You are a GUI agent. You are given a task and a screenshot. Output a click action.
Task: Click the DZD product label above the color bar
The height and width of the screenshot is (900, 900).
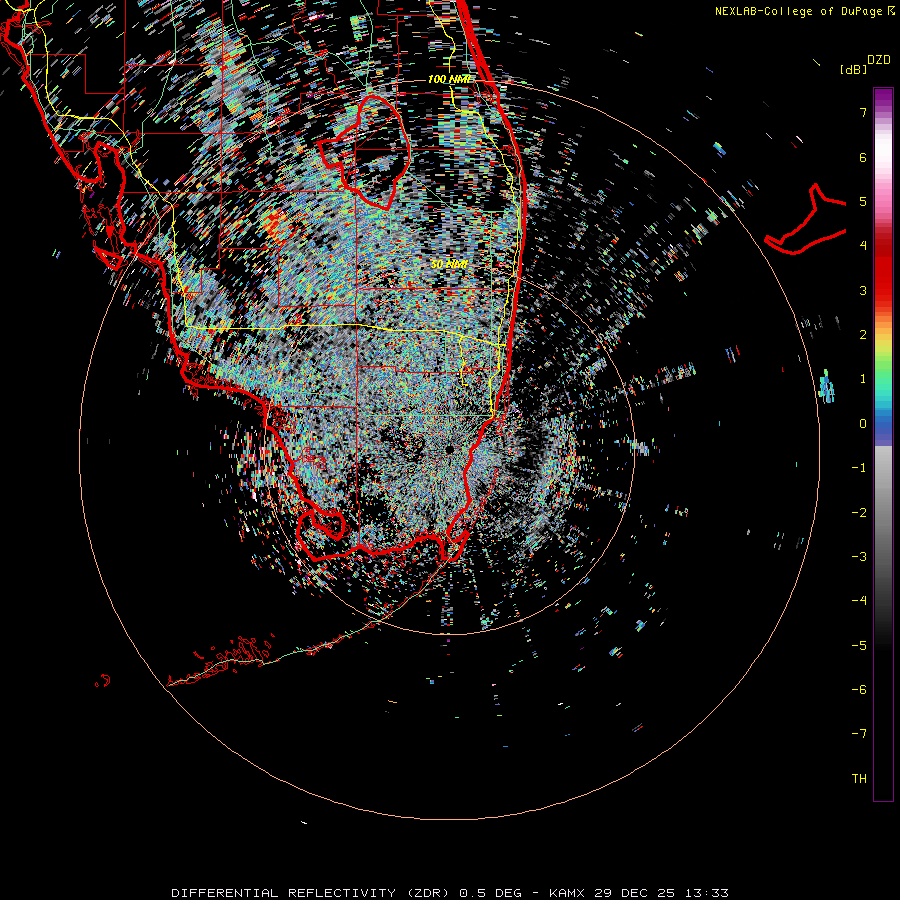(879, 60)
